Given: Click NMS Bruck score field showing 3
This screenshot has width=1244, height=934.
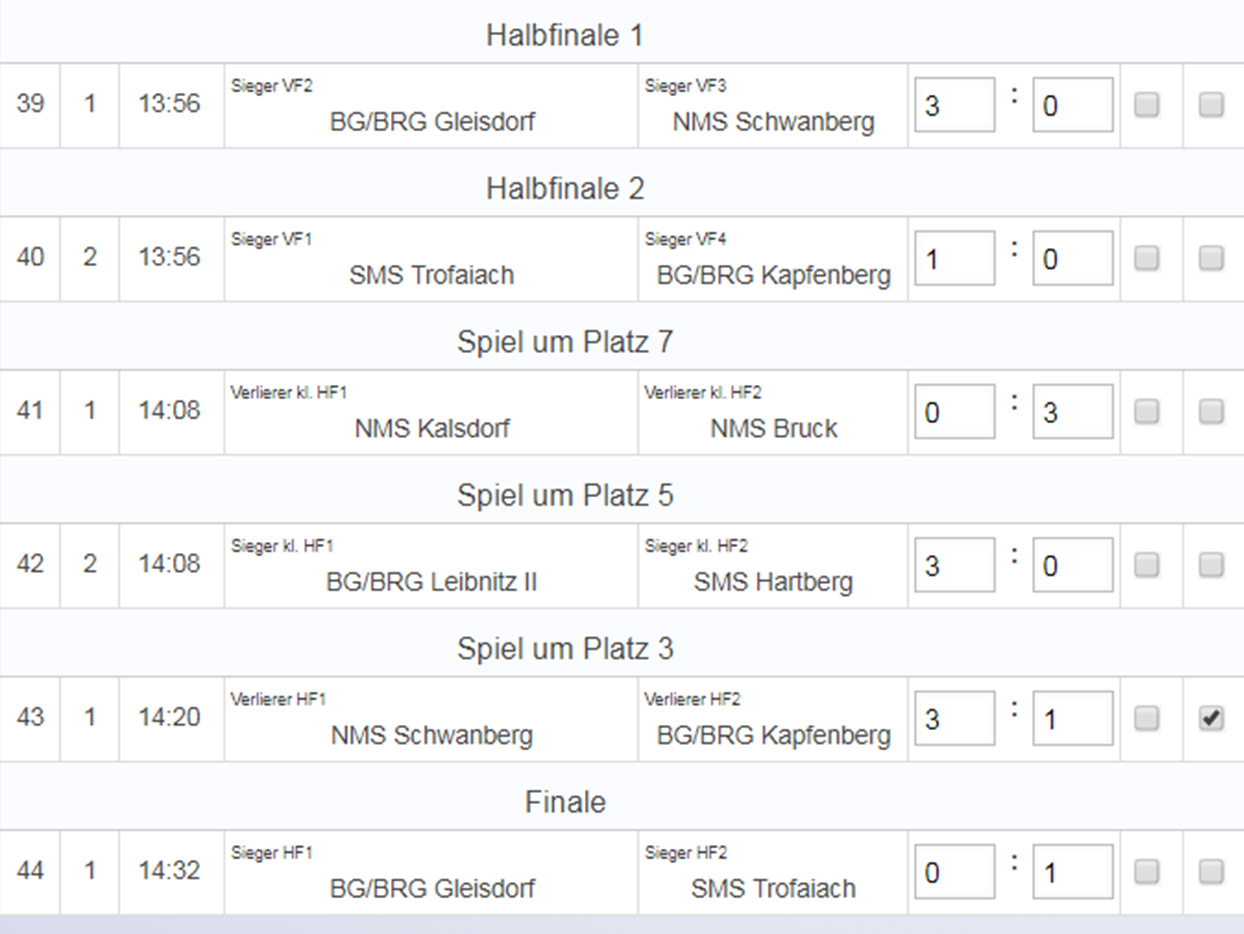Looking at the screenshot, I should pyautogui.click(x=1072, y=412).
